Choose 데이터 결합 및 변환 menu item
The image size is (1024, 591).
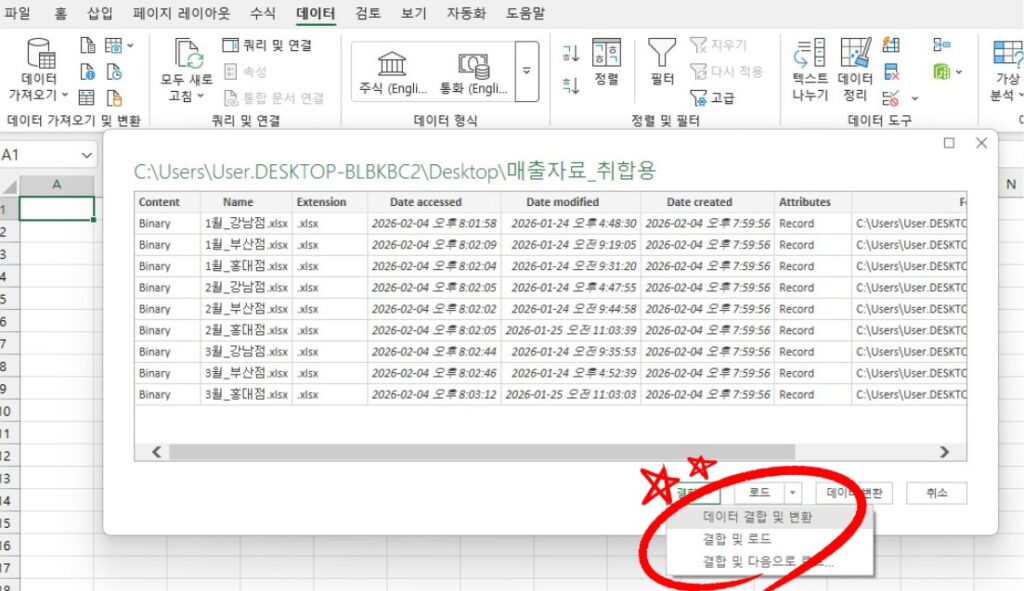(757, 518)
